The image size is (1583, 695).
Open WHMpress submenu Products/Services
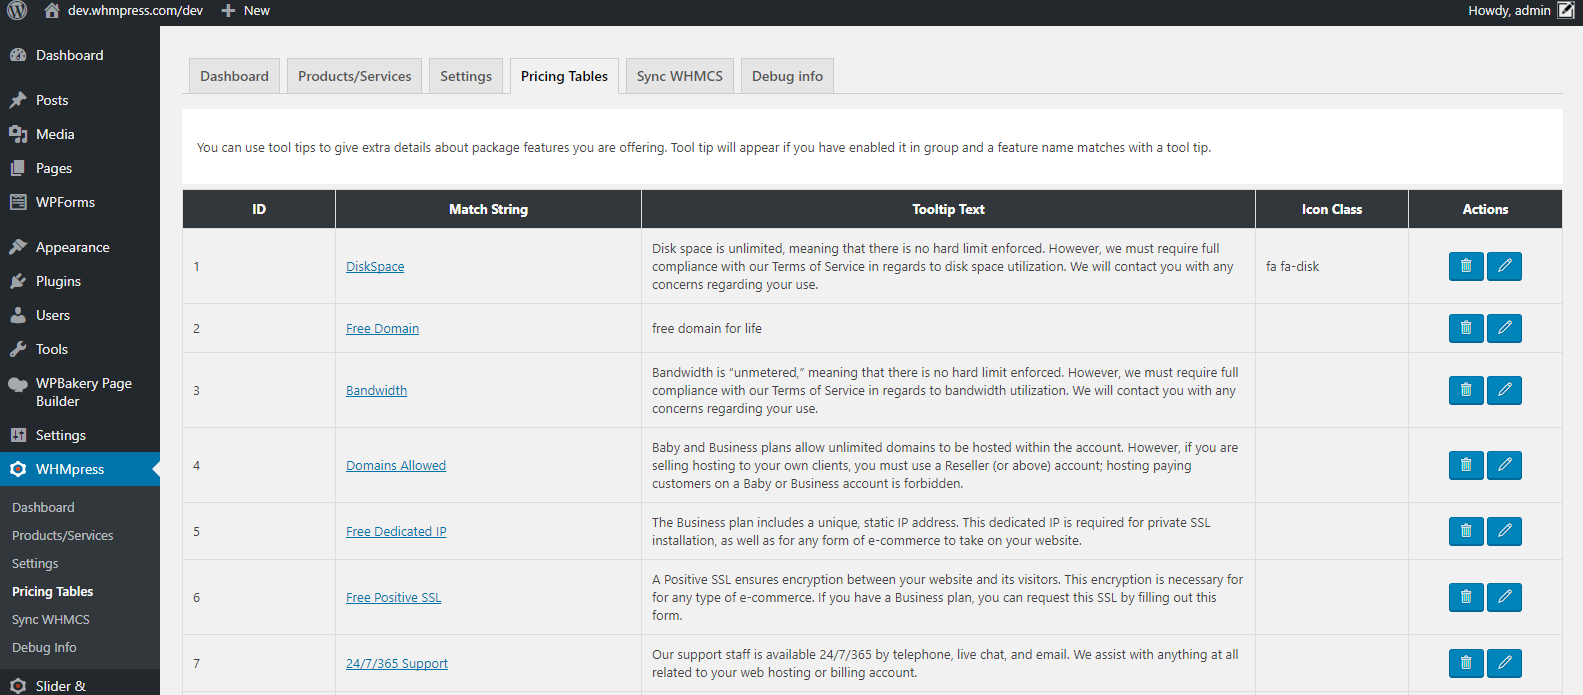(x=63, y=535)
